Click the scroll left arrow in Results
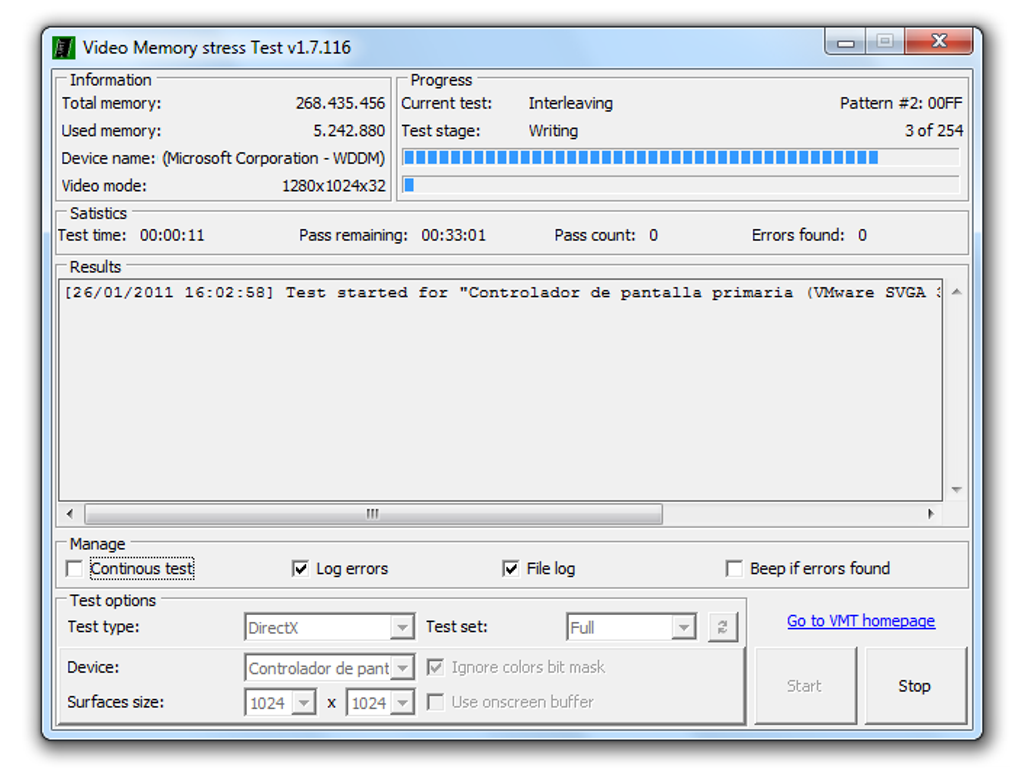This screenshot has width=1020, height=783. click(x=70, y=514)
